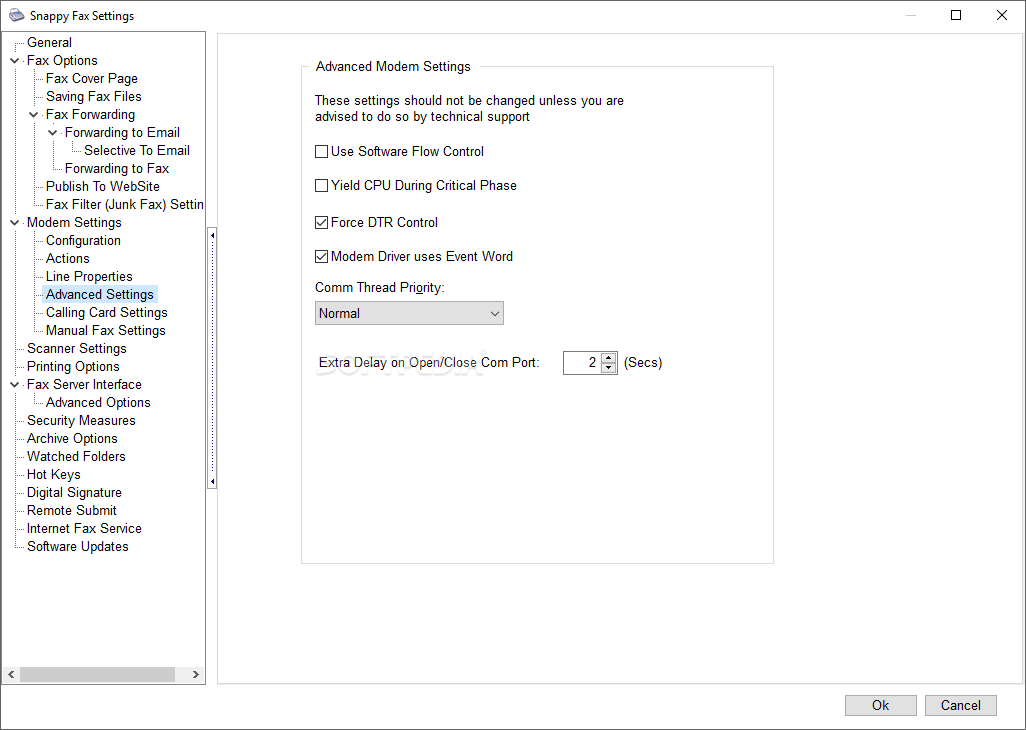This screenshot has width=1026, height=730.
Task: Open Remote Submit settings
Action: click(71, 510)
